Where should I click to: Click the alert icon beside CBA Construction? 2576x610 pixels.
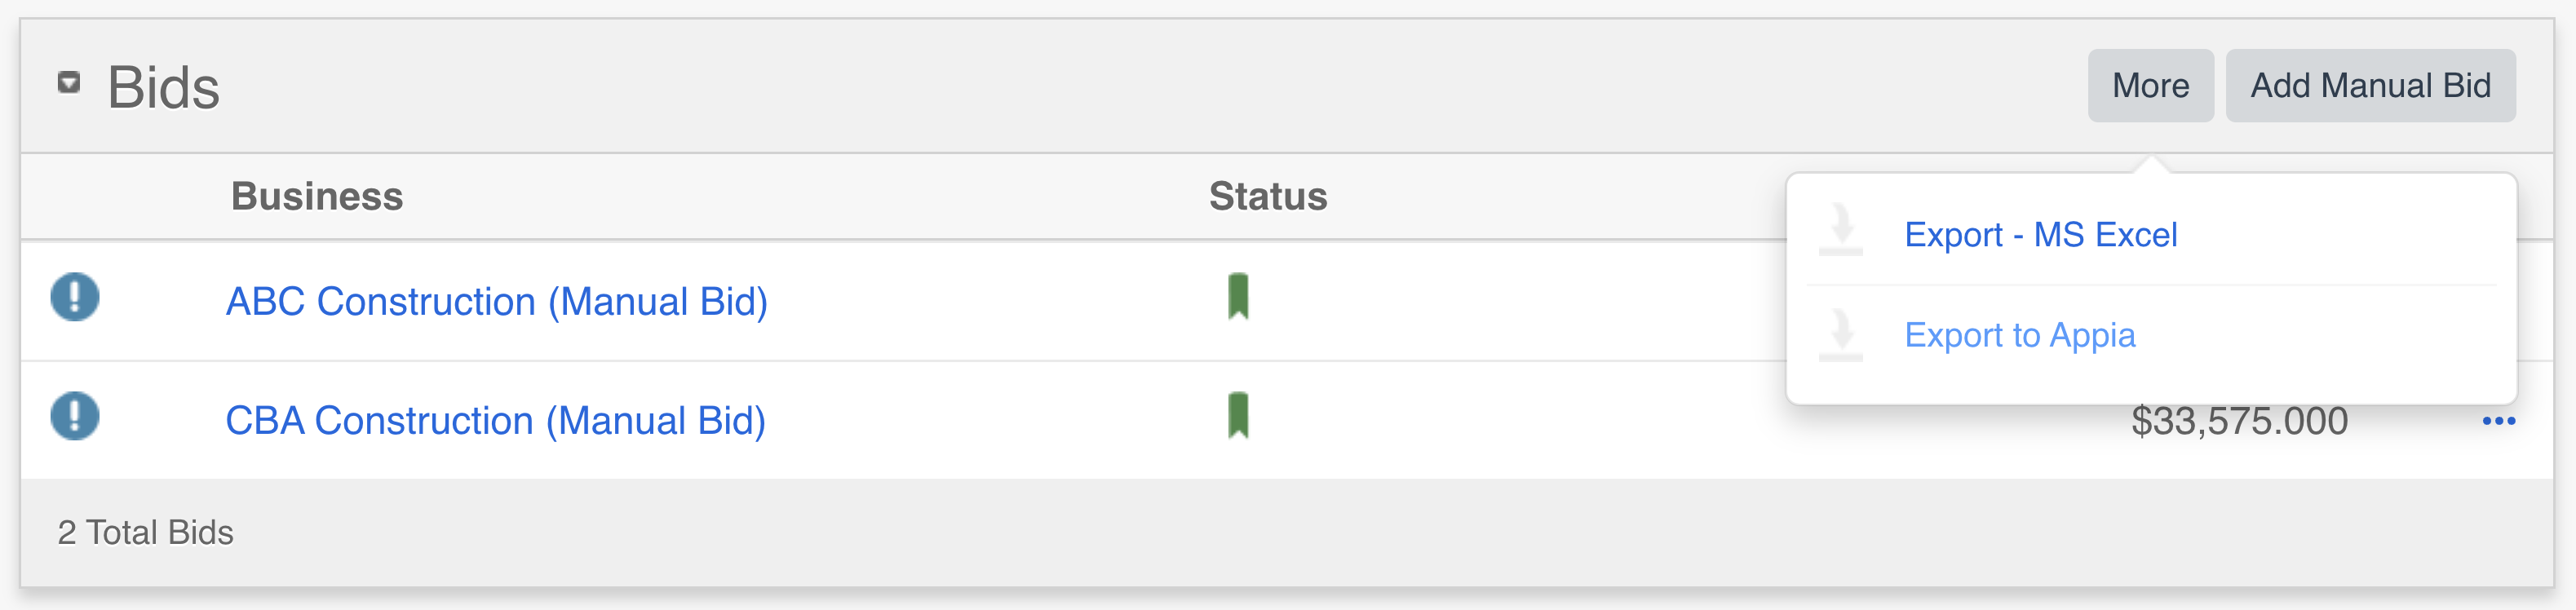[x=75, y=416]
